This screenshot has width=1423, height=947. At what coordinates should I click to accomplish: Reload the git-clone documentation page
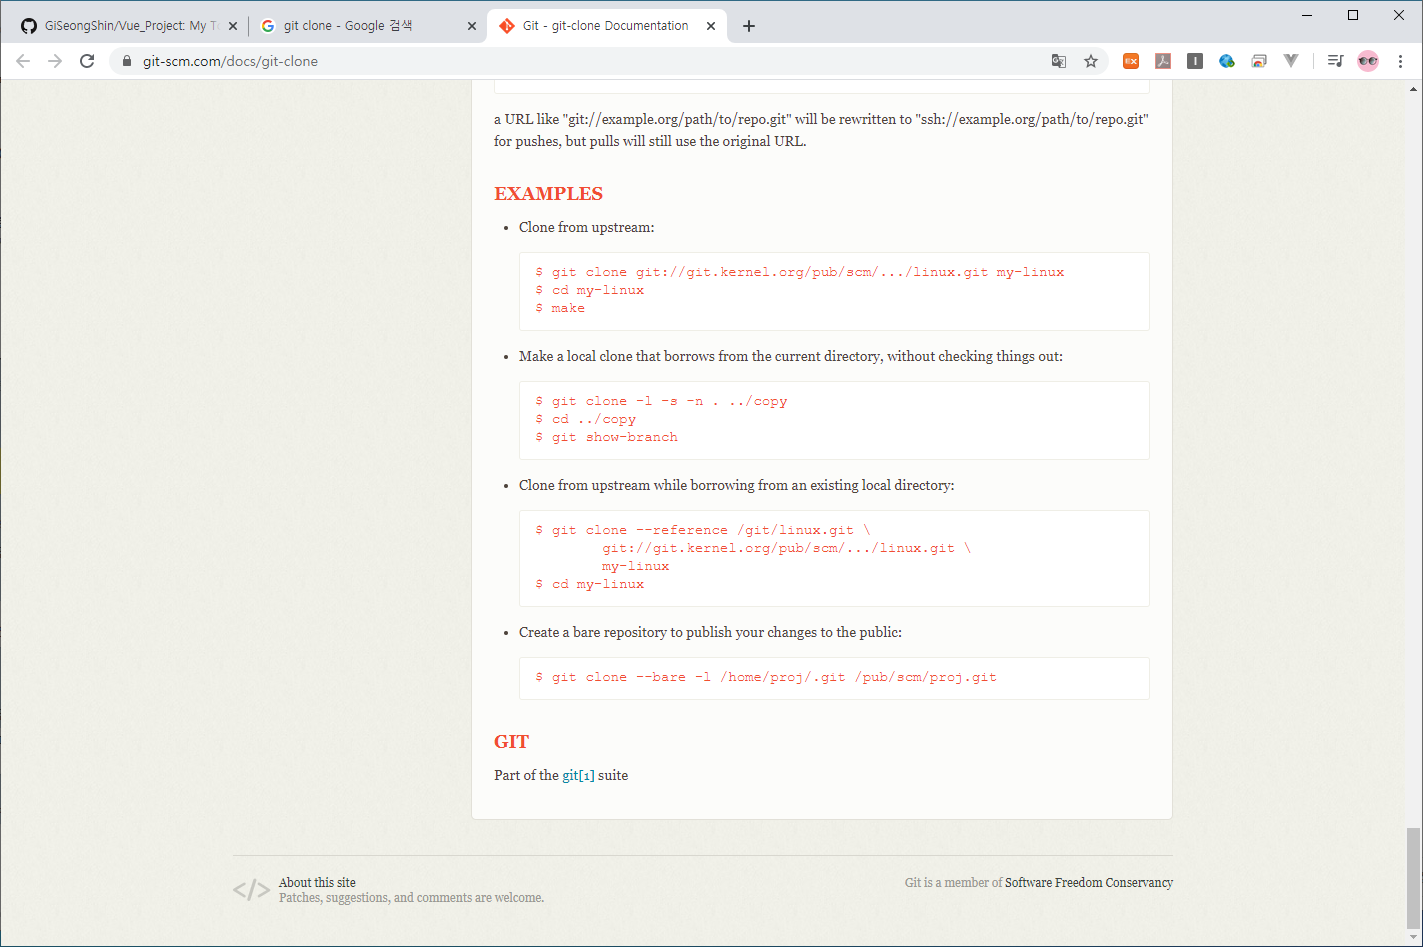point(87,61)
